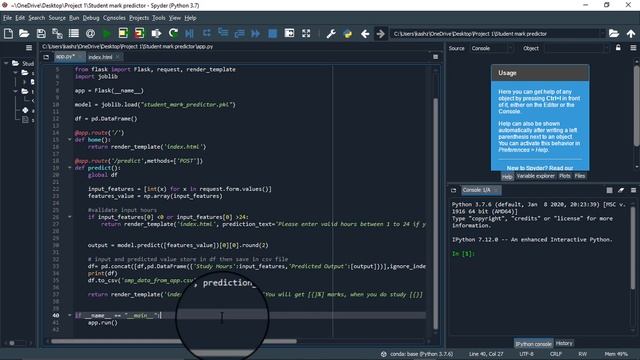Screen dimensions: 640x360
Task: Start debugging the file
Action: 190,33
